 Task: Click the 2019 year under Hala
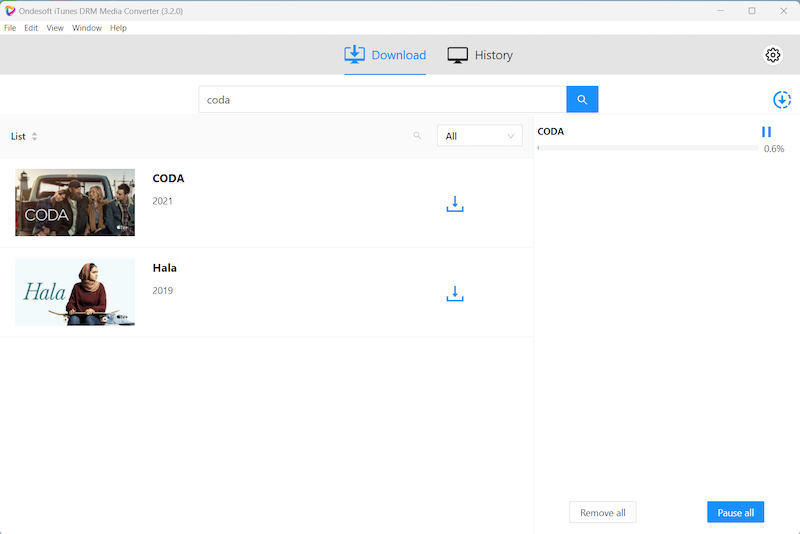pyautogui.click(x=163, y=291)
